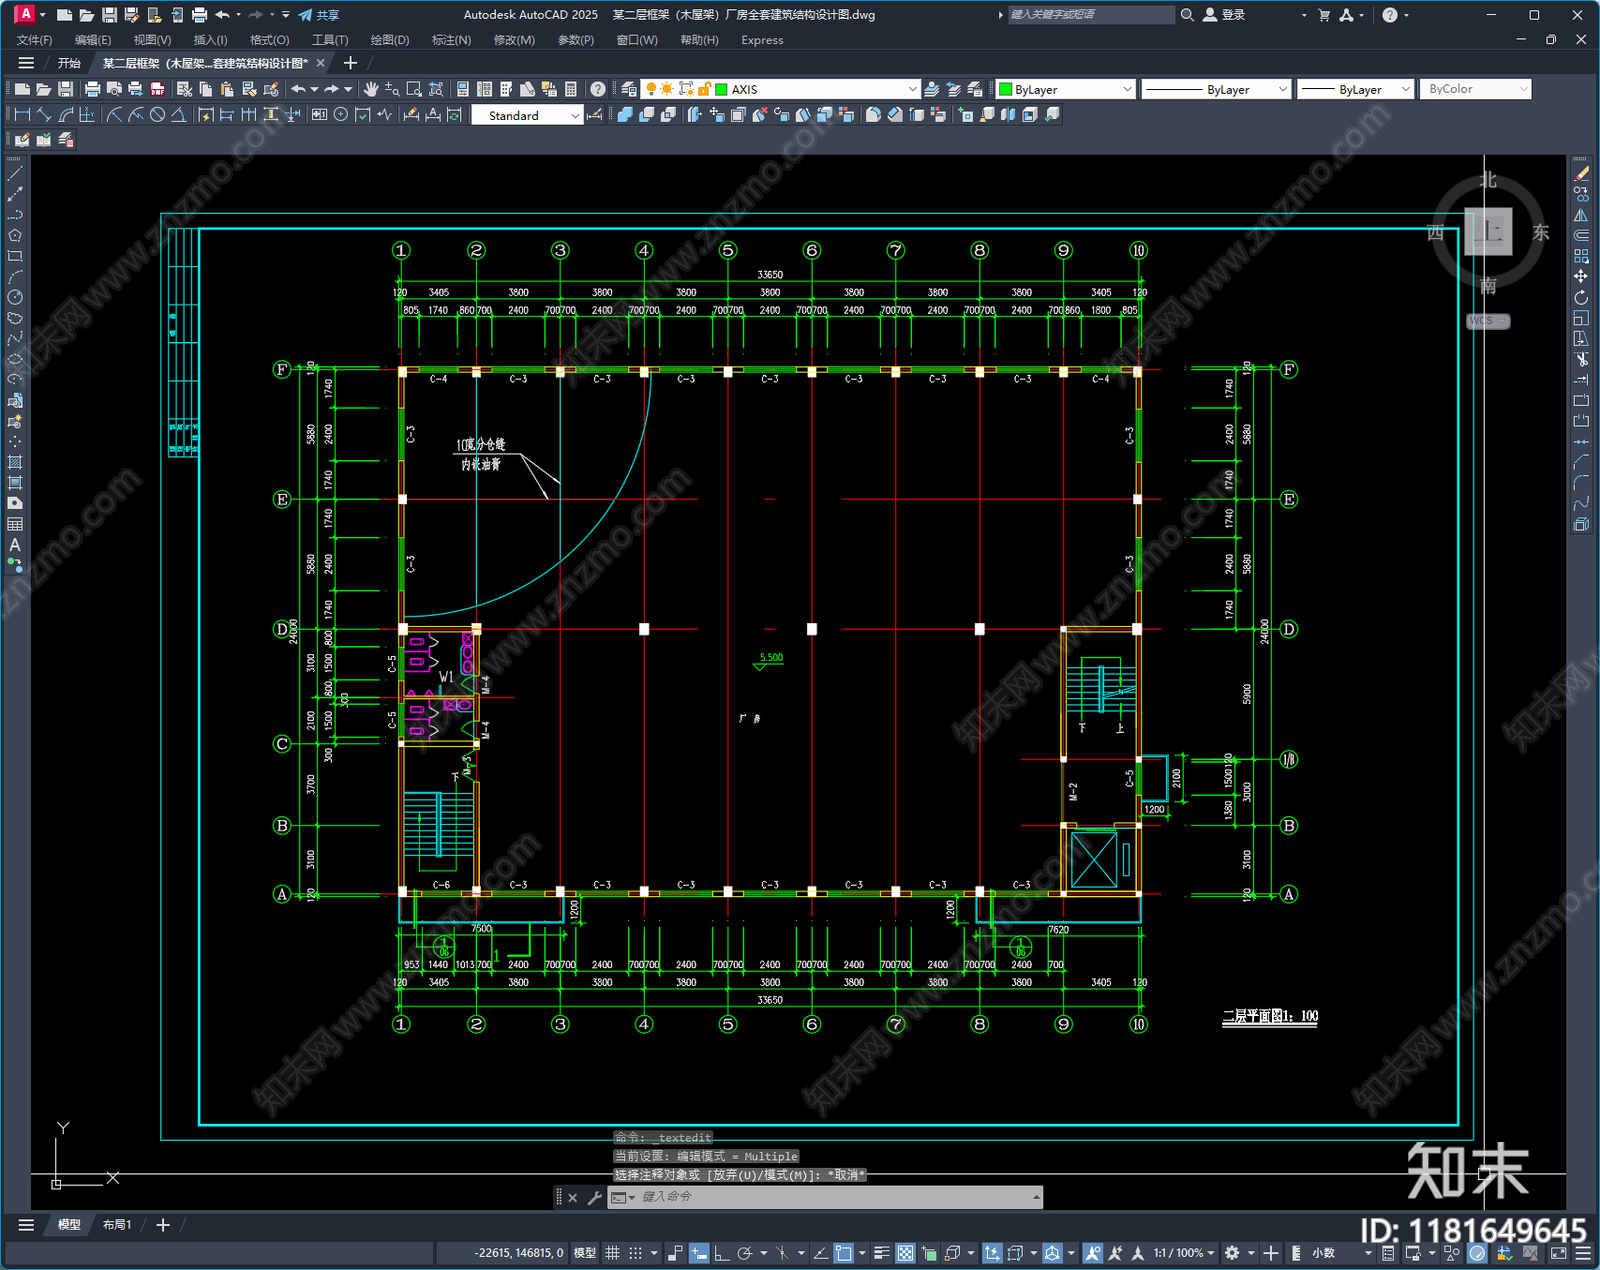
Task: Switch to the 布局1 layout tab
Action: click(117, 1224)
